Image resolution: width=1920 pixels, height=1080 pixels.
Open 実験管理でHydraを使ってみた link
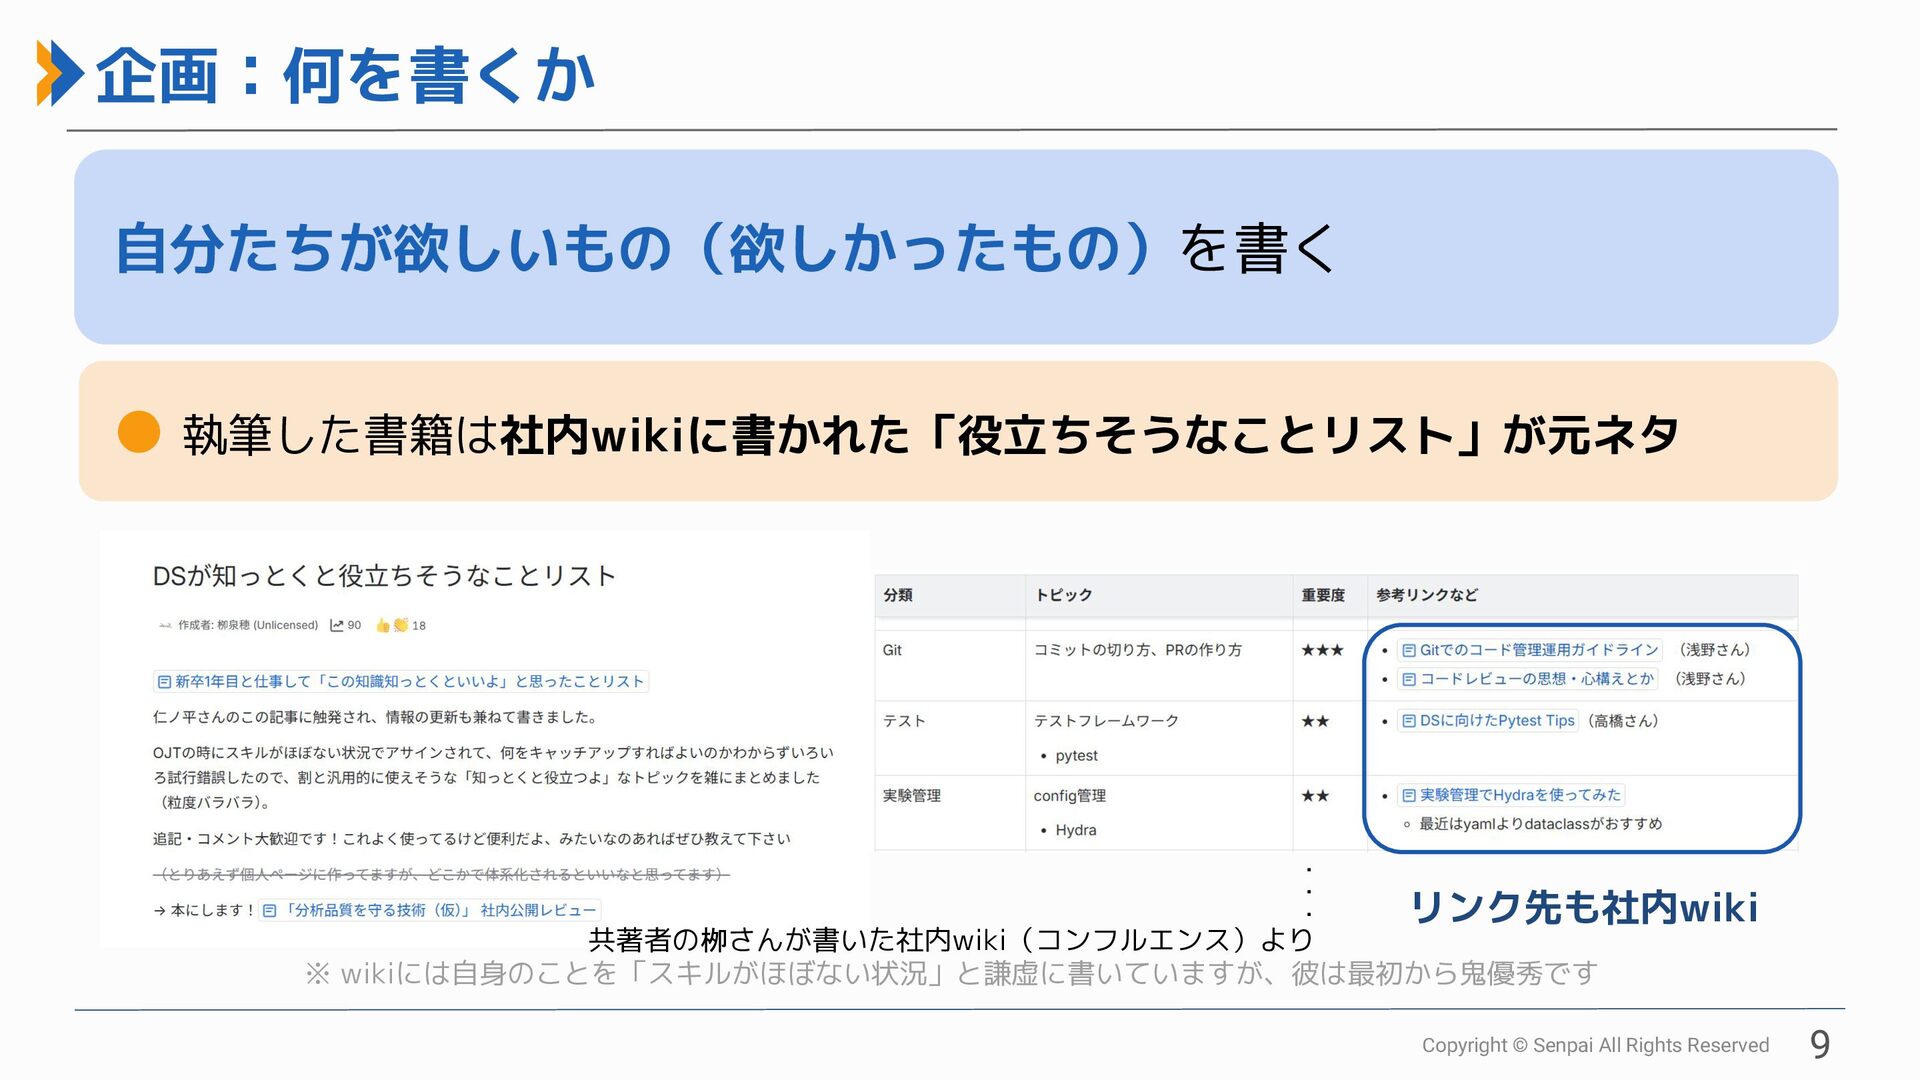coord(1519,795)
